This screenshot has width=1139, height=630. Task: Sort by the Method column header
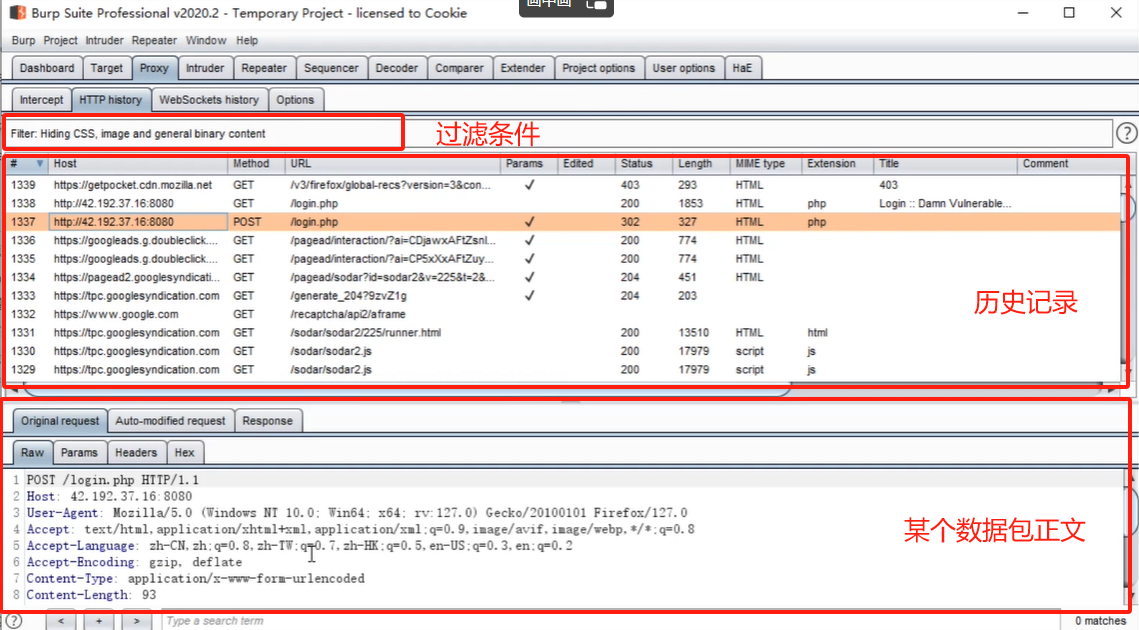[256, 164]
